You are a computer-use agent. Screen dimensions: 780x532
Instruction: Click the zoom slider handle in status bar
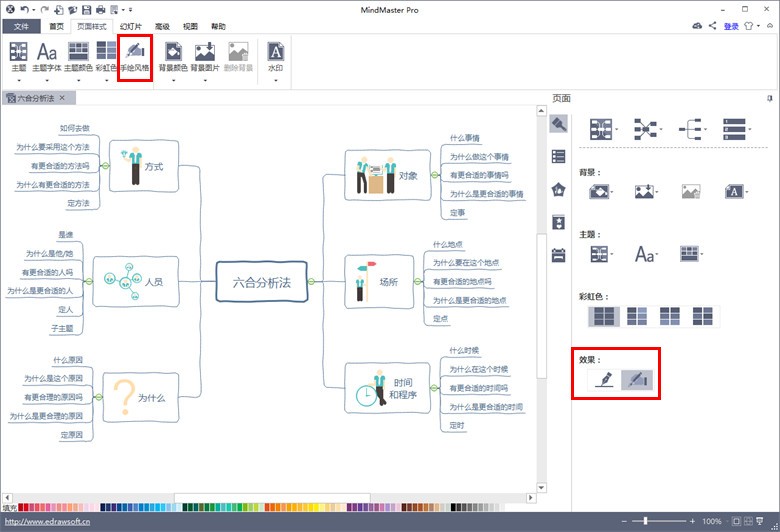[x=645, y=521]
